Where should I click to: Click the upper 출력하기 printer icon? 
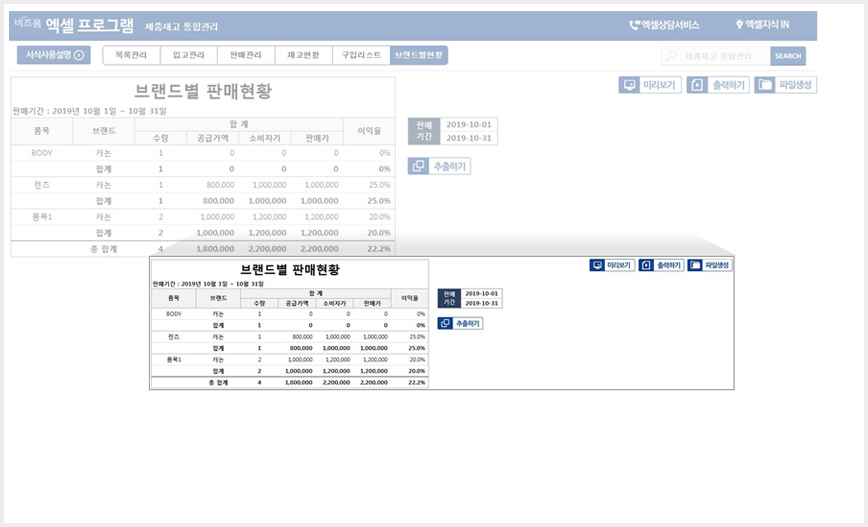698,85
